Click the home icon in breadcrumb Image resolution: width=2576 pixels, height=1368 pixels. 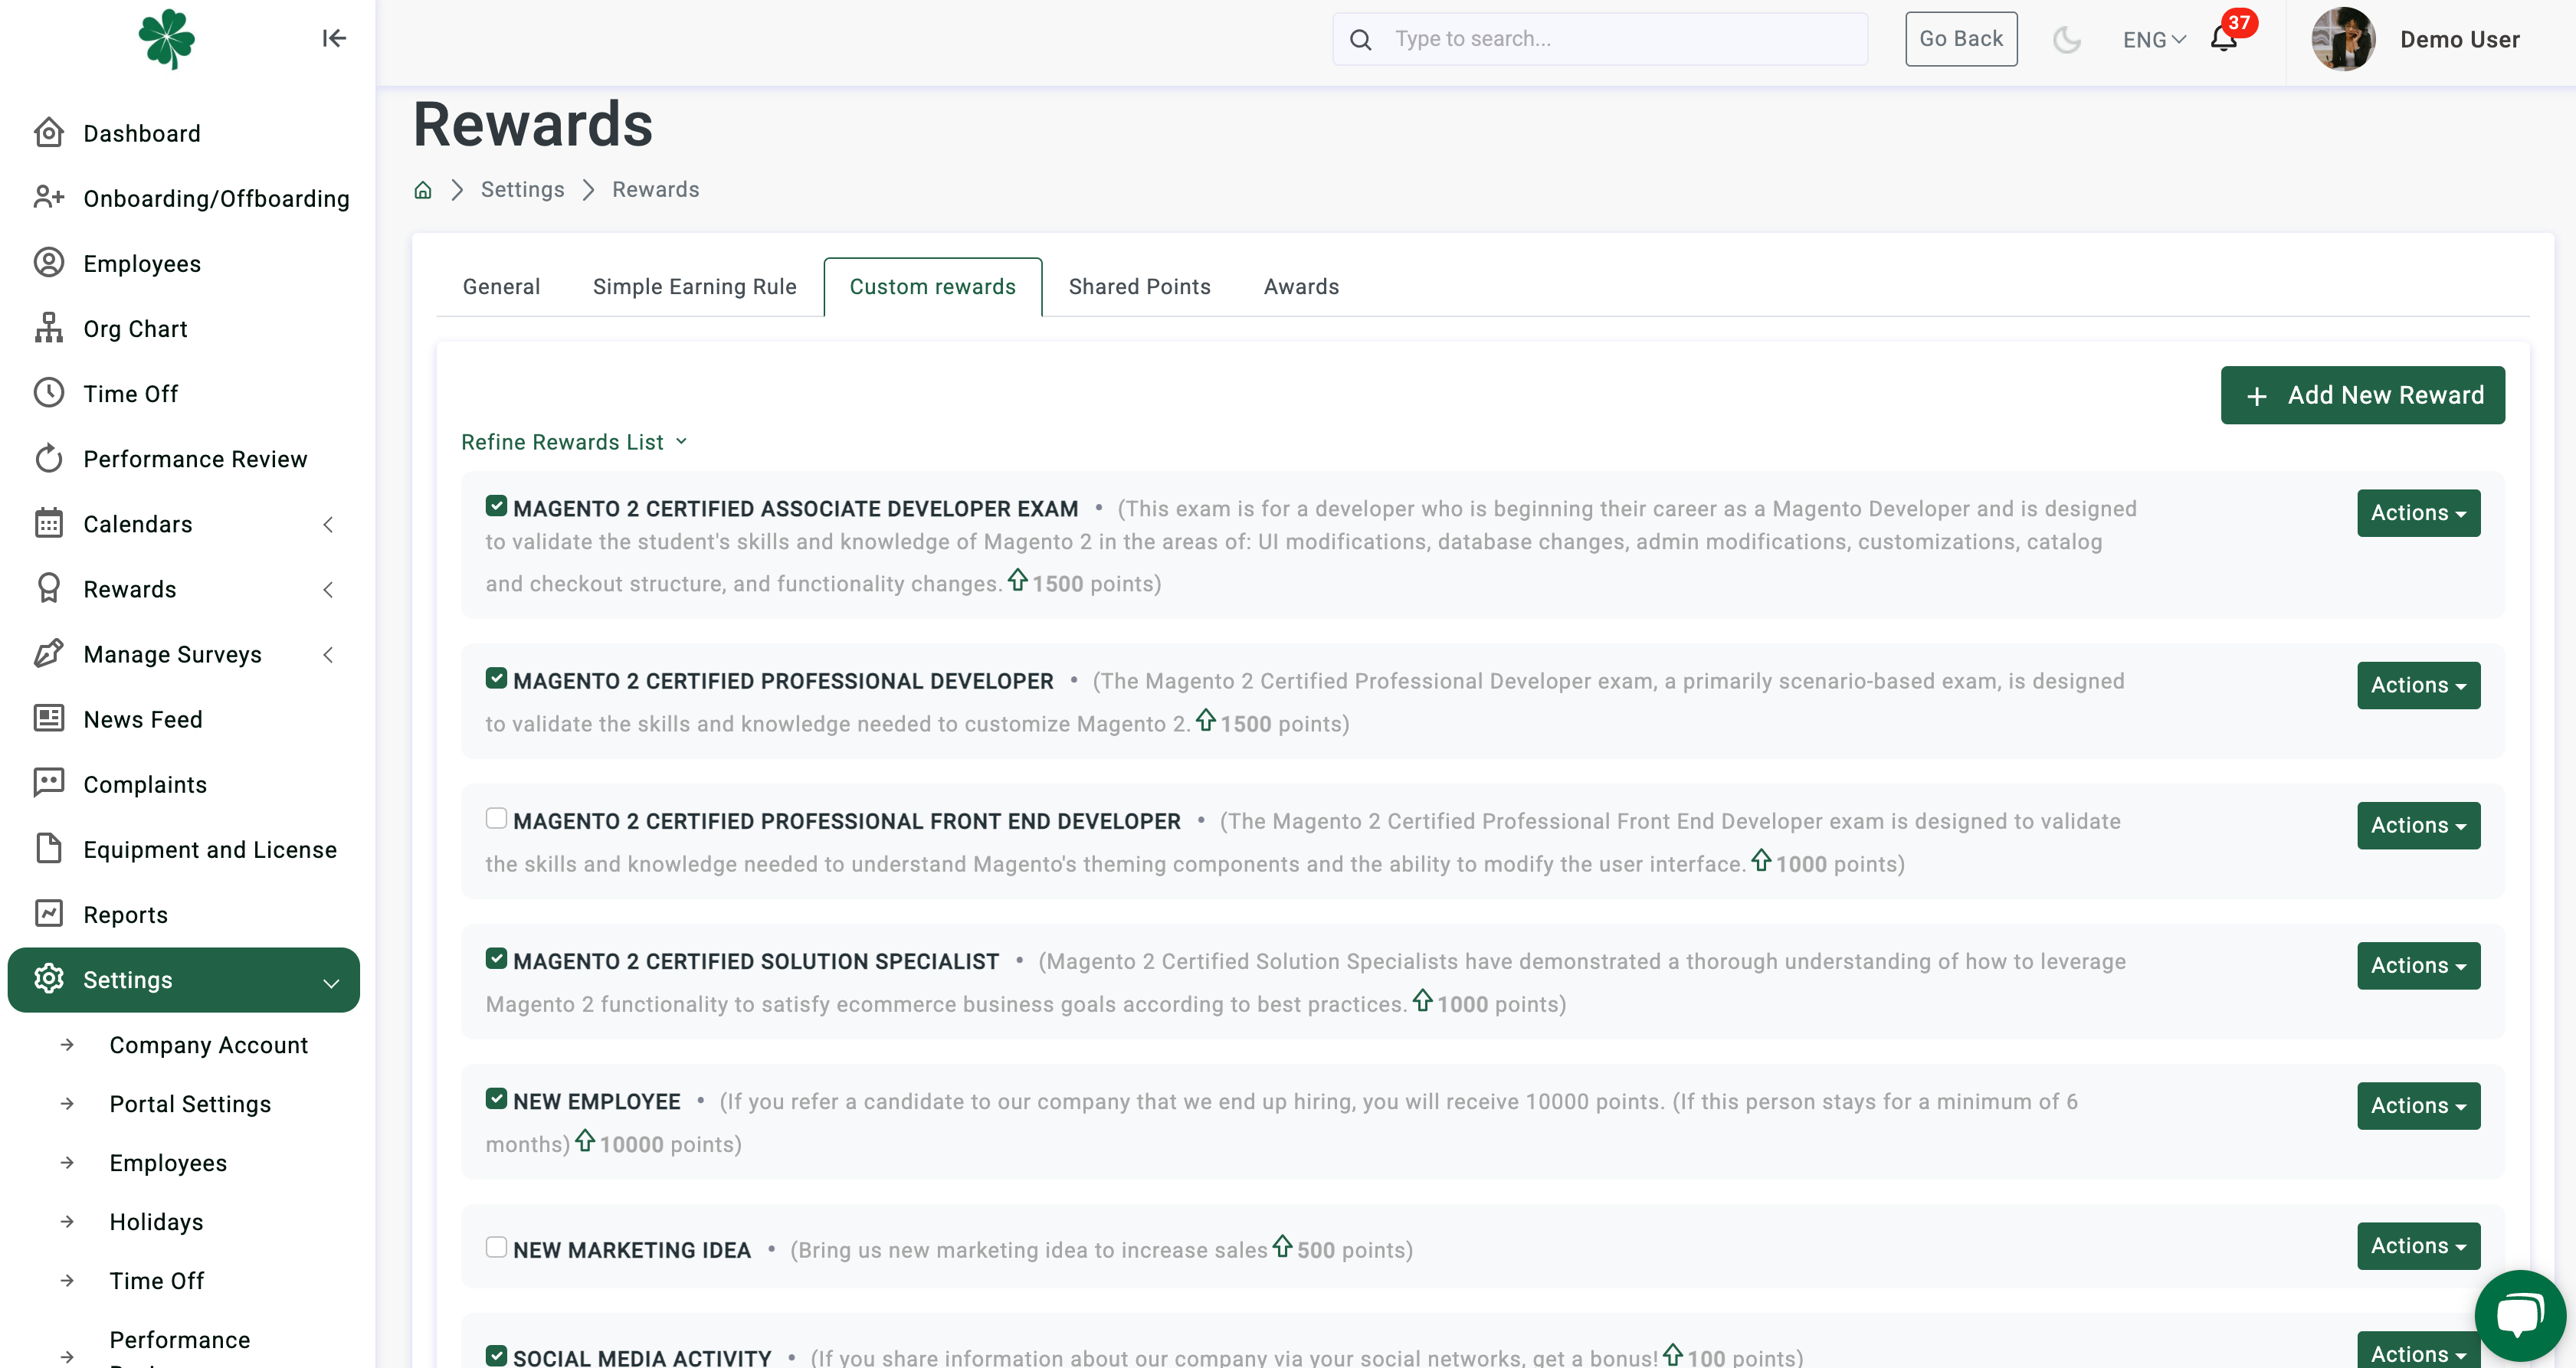click(423, 189)
